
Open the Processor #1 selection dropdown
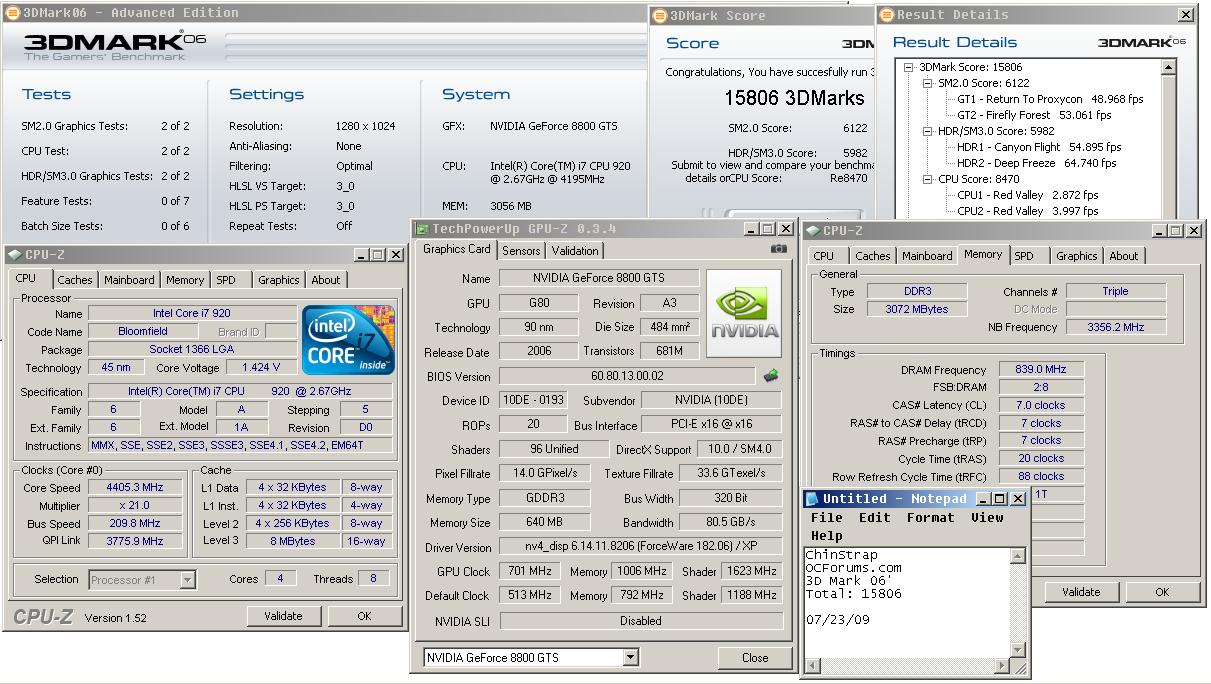click(187, 579)
